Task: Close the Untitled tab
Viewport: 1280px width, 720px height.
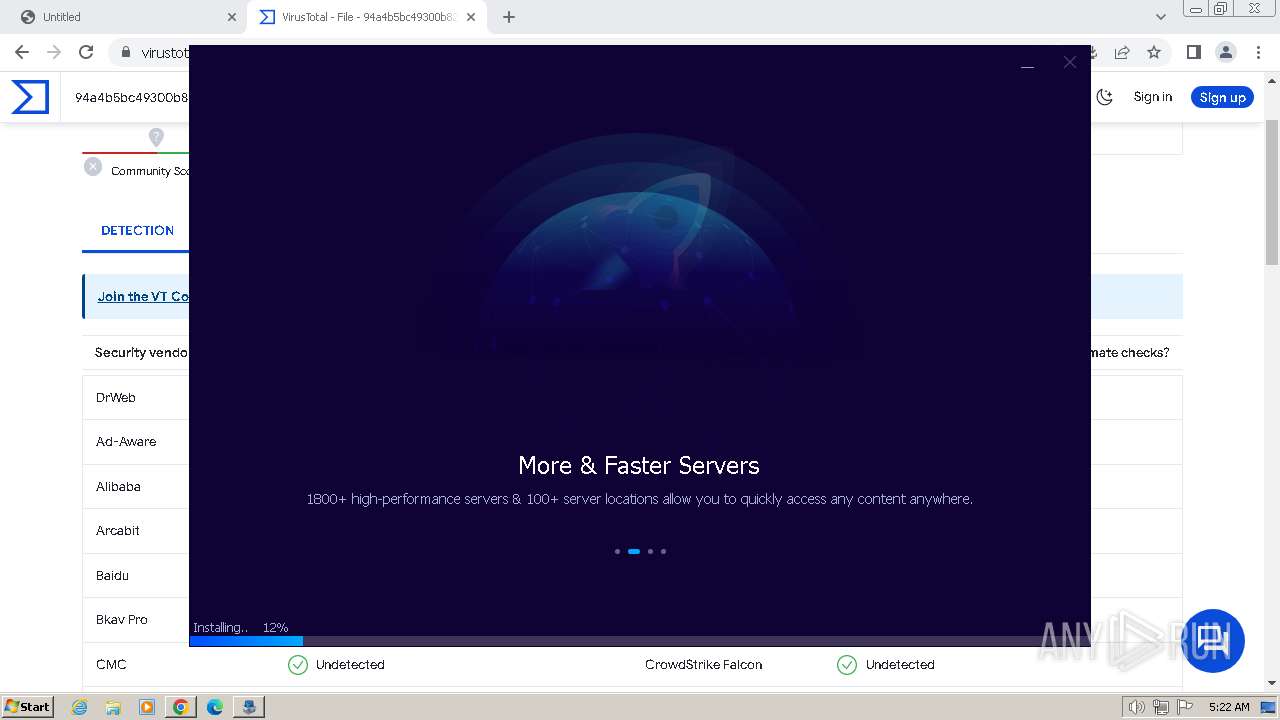Action: [232, 17]
